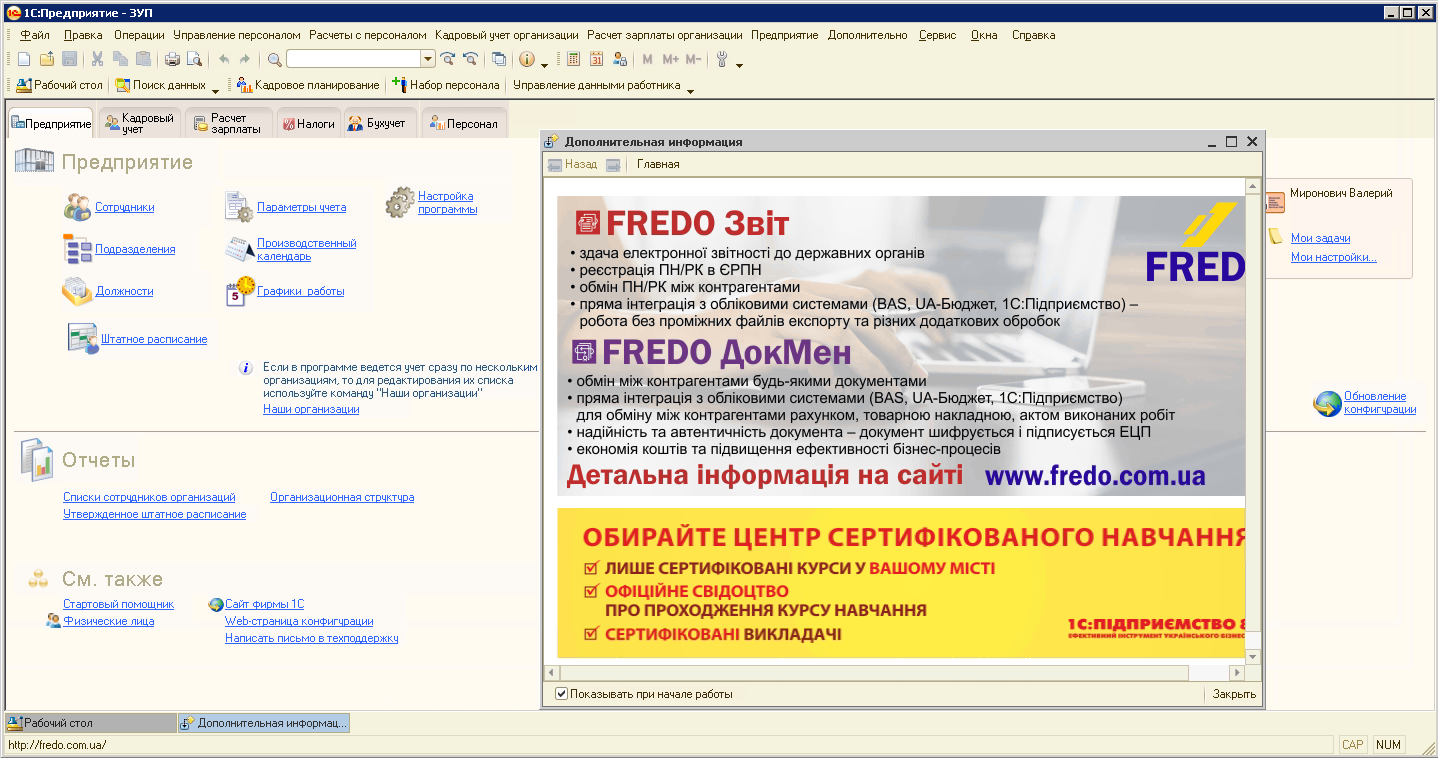Open the Кадровый учет организации menu
The image size is (1438, 758).
507,35
